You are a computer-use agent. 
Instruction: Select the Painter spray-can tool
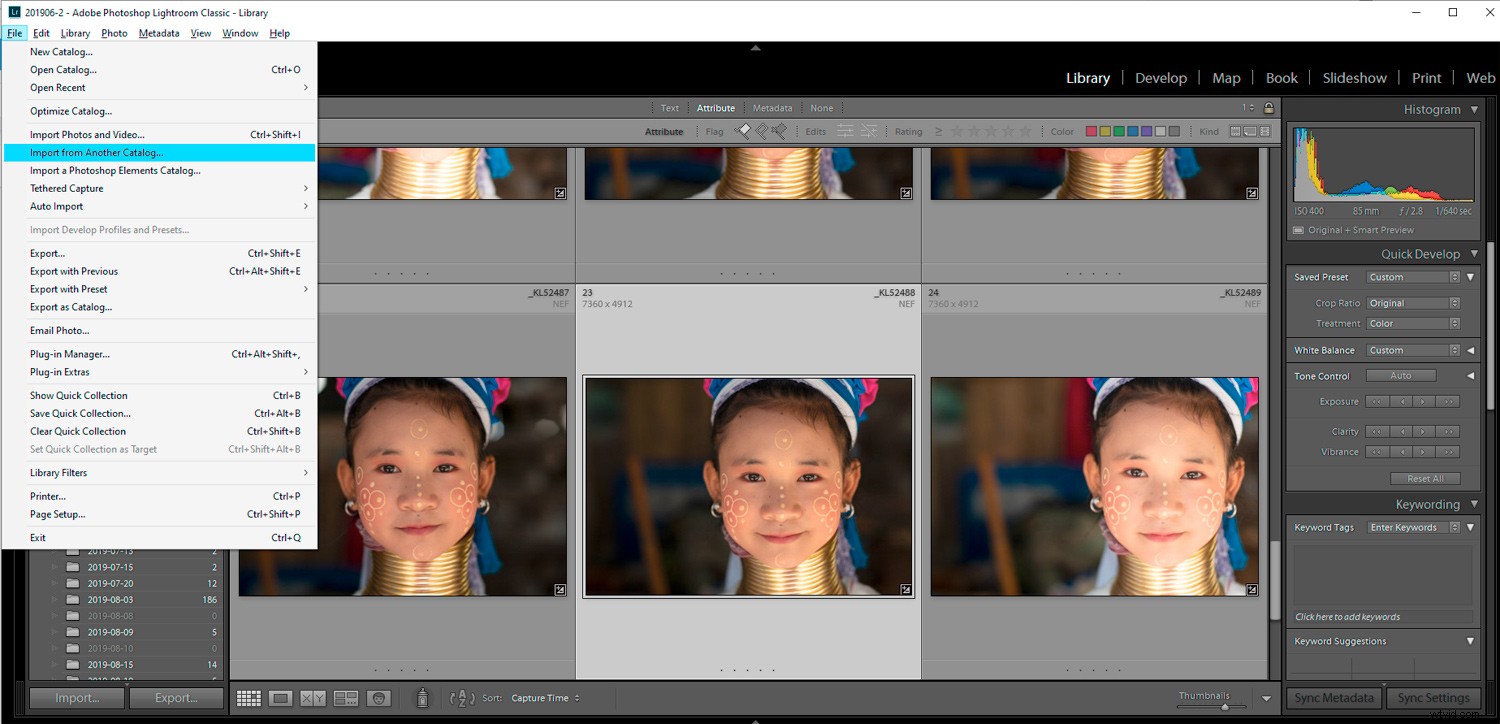point(422,697)
